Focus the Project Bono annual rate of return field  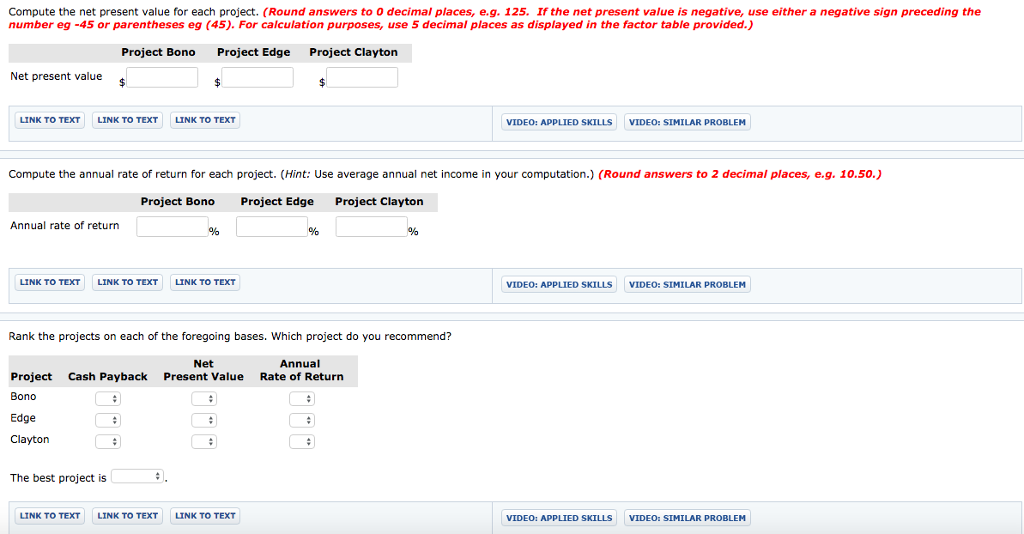click(172, 227)
